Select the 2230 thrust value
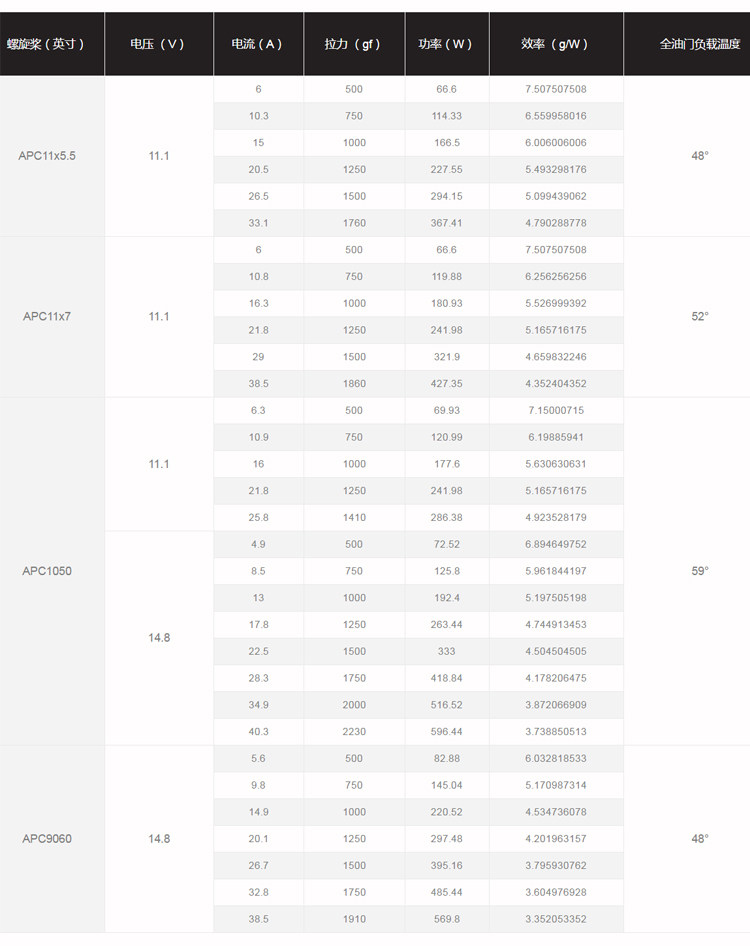The width and height of the screenshot is (750, 946). coord(354,731)
